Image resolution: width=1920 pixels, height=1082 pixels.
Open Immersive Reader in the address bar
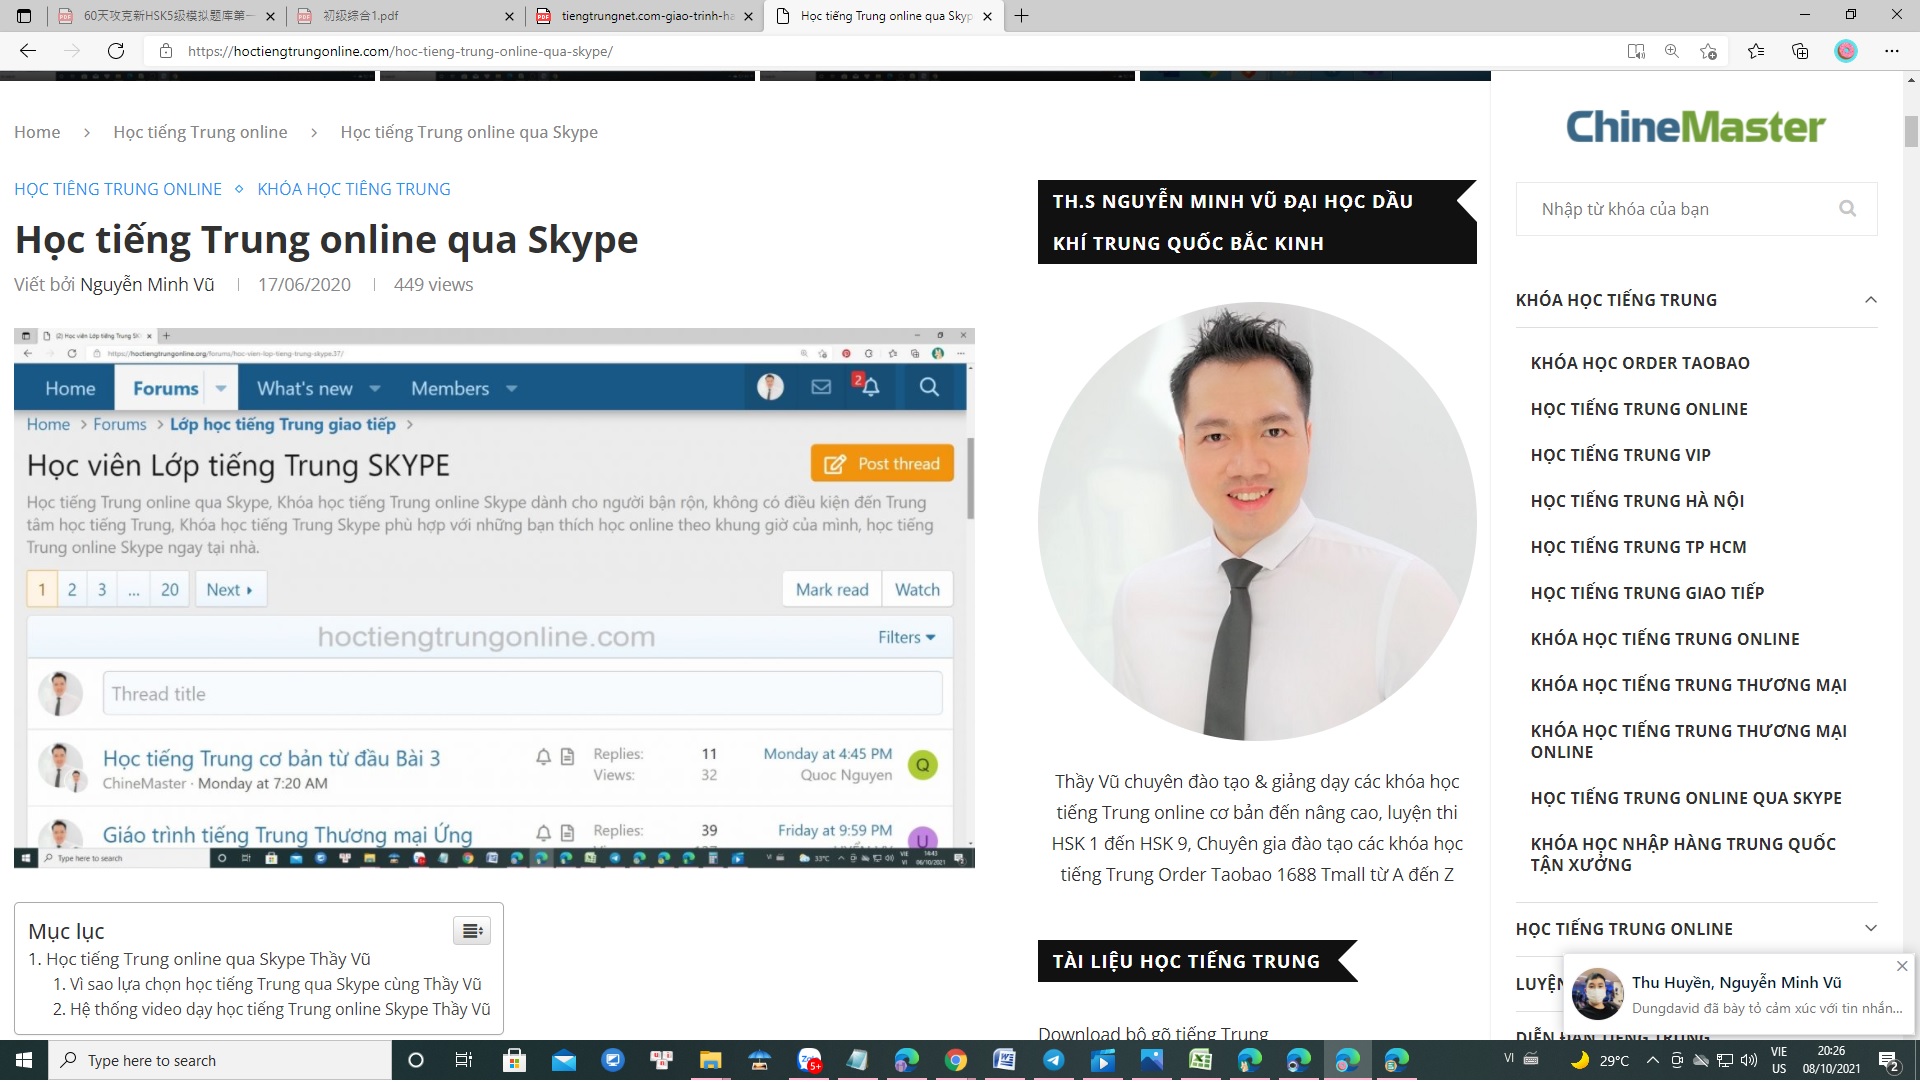(1636, 51)
